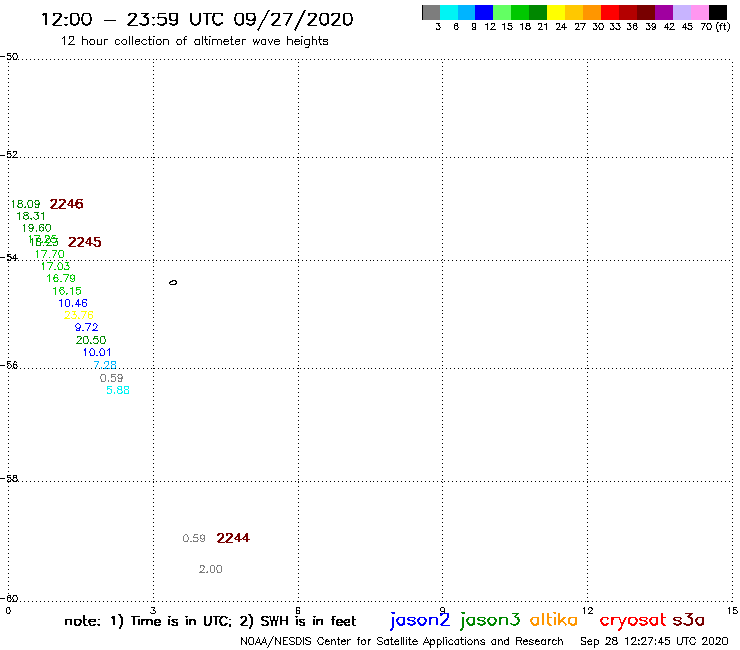The width and height of the screenshot is (740, 650).
Task: Click the 17.70 wave height value
Action: pyautogui.click(x=50, y=254)
